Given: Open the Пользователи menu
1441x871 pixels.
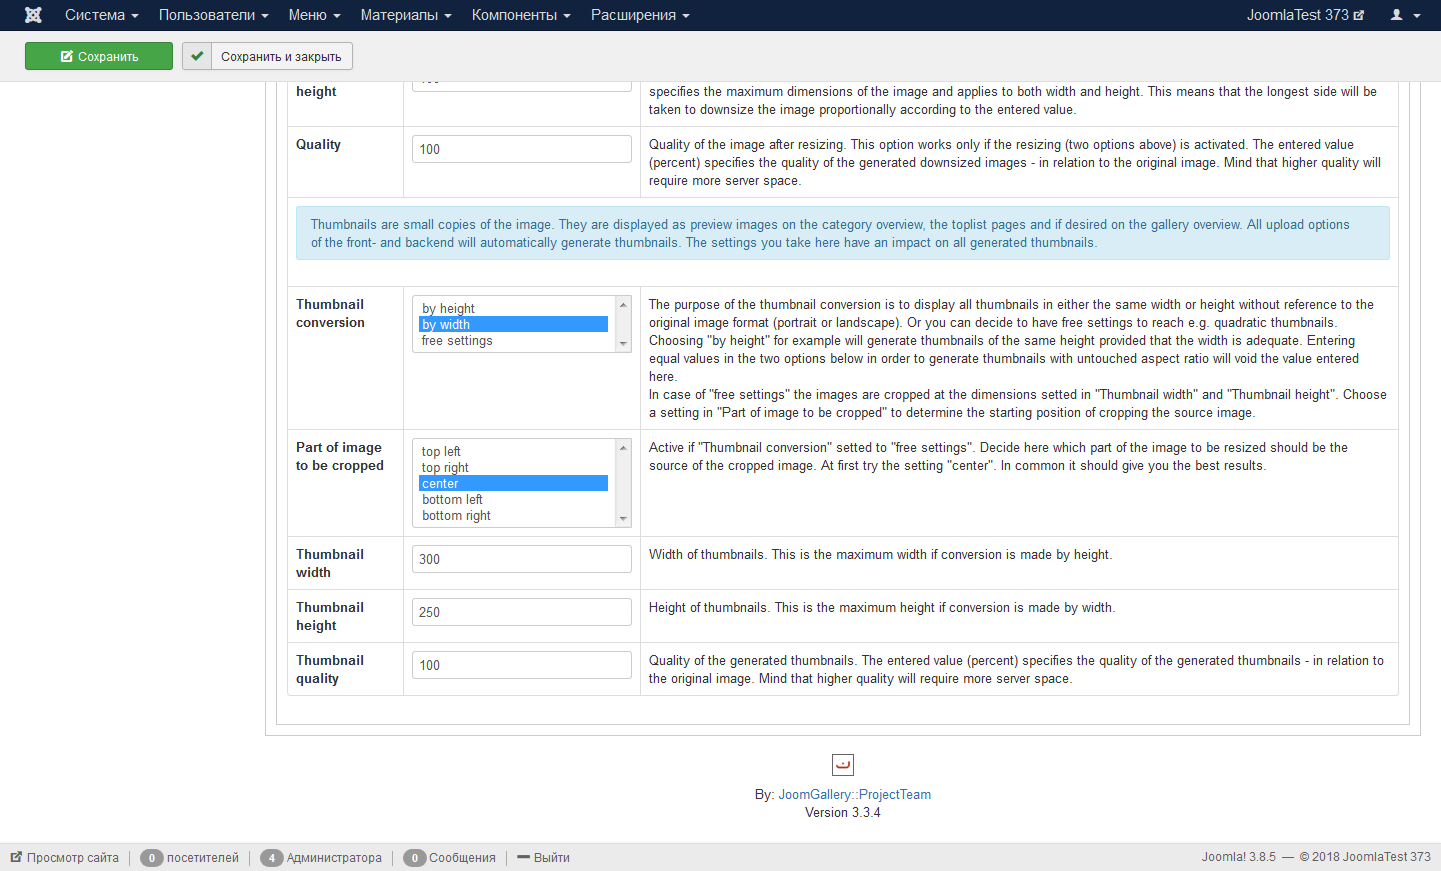Looking at the screenshot, I should (214, 15).
